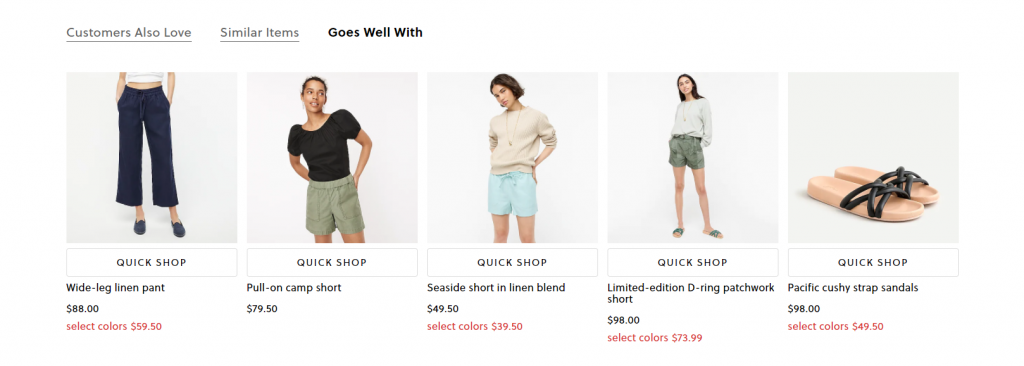Viewport: 1024px width, 366px height.
Task: Quick Shop the Wide-leg linen pant
Action: click(x=152, y=263)
